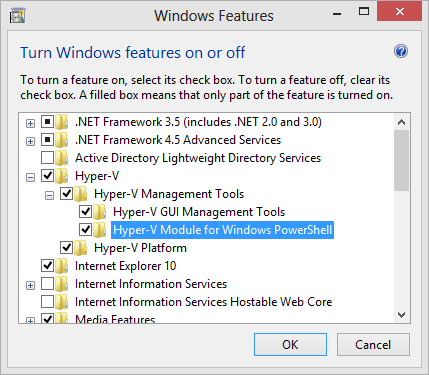Uncheck Hyper-V GUI Management Tools checkbox
Screen dimensions: 429x375
click(85, 212)
